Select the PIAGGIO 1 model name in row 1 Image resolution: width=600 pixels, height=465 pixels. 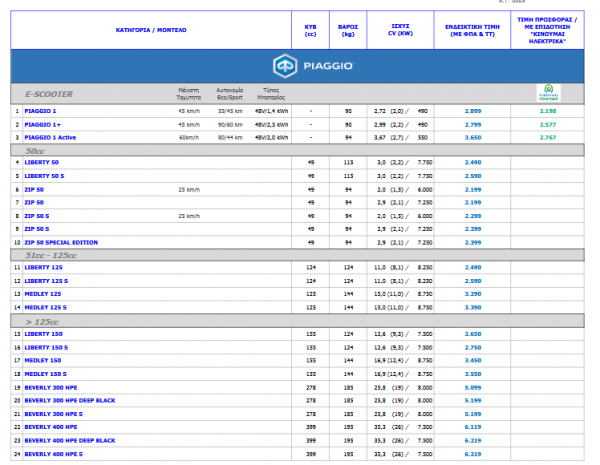coord(40,111)
